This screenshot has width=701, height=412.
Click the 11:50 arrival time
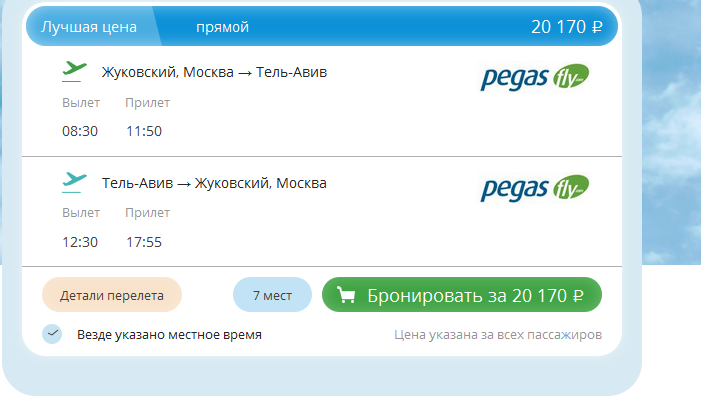144,131
